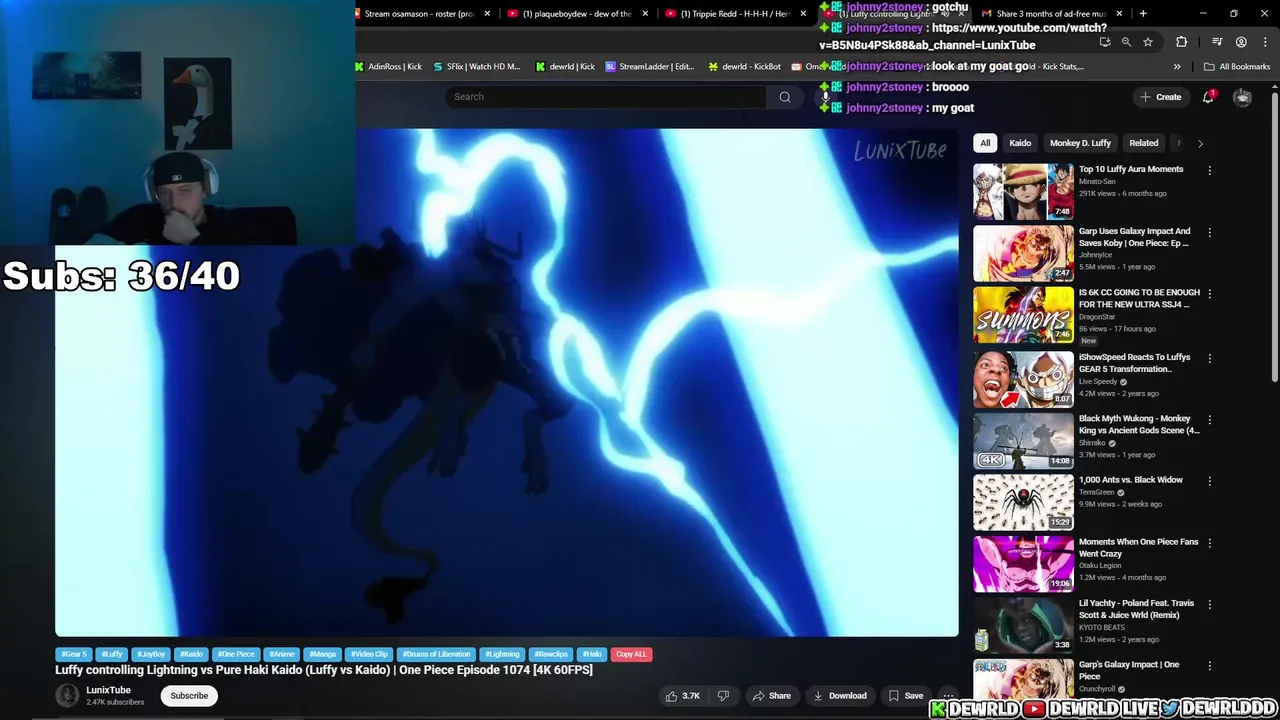
Task: Open Chrome profile icon
Action: [x=1241, y=42]
